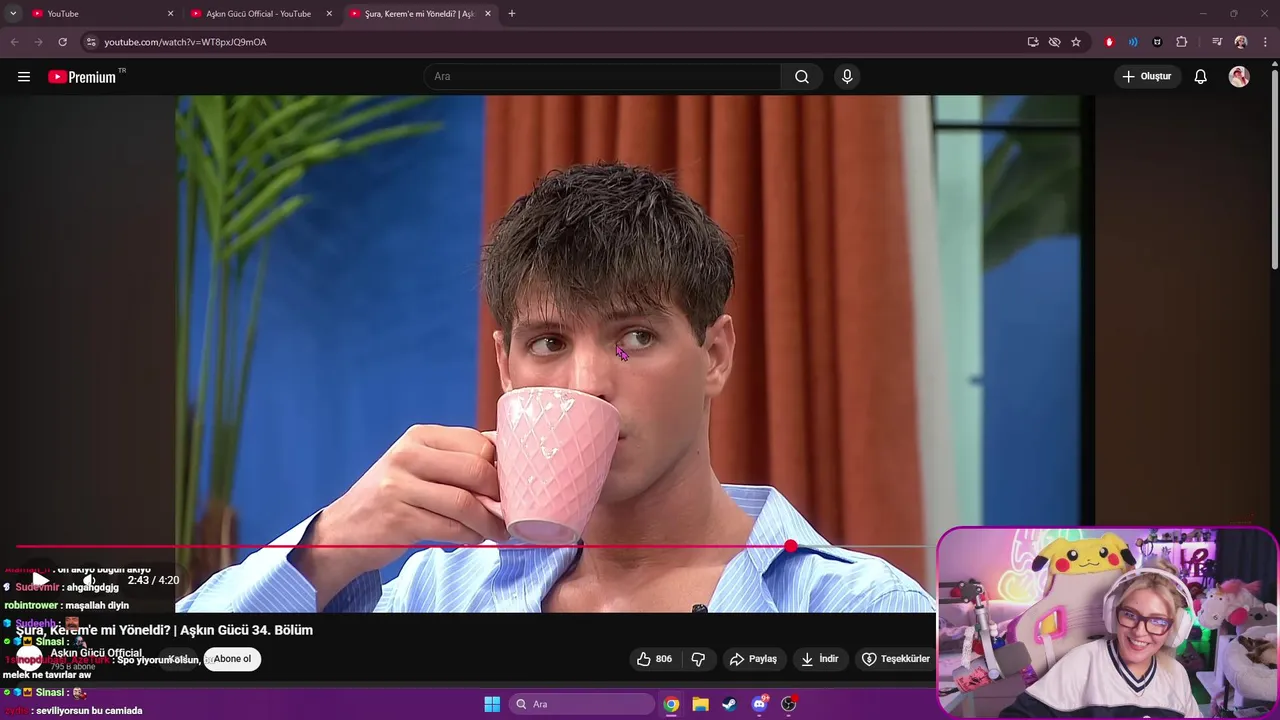This screenshot has height=720, width=1280.
Task: Open Steam from the taskbar
Action: 730,704
